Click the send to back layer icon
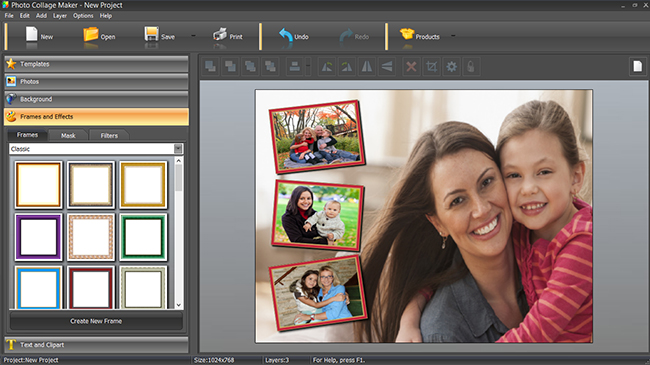This screenshot has height=365, width=650. [x=270, y=66]
